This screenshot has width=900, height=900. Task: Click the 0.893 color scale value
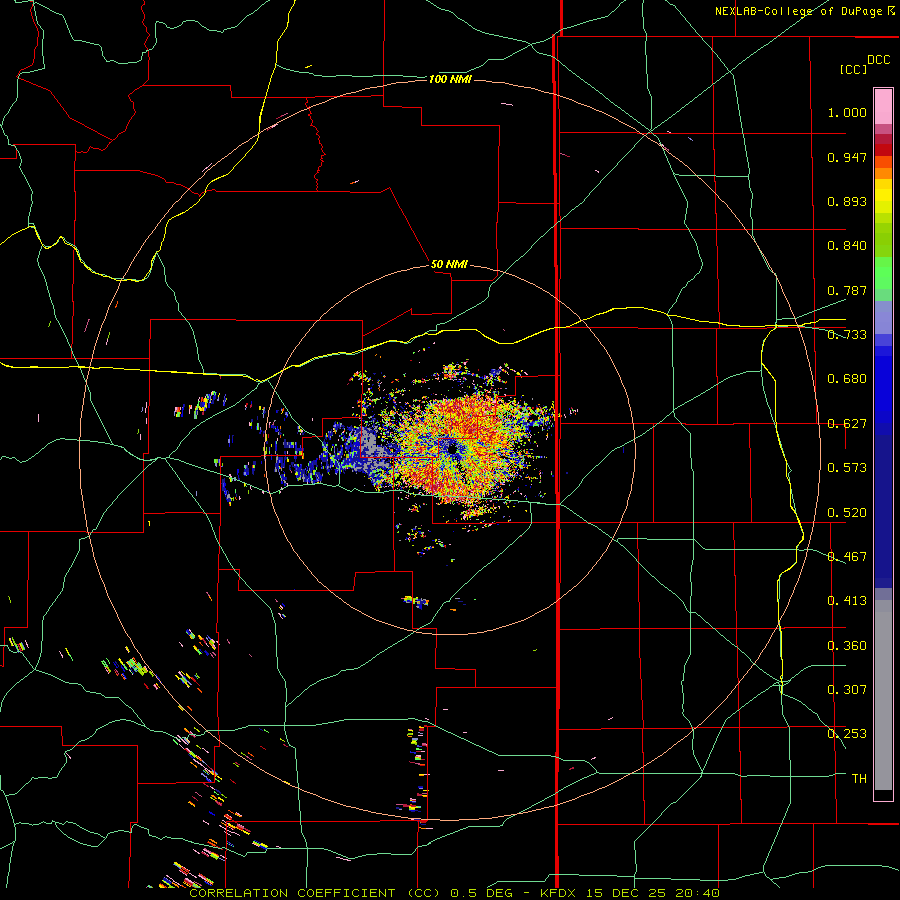[x=847, y=201]
